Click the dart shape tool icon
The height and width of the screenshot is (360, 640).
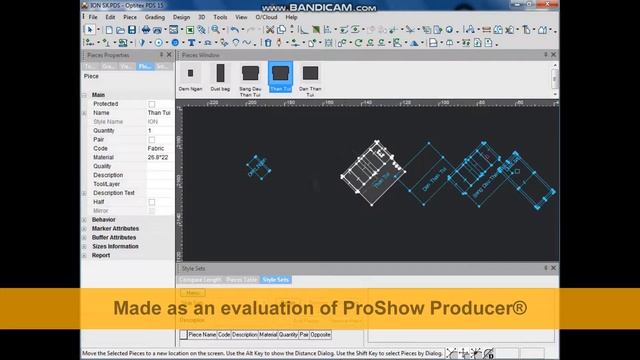pos(142,42)
